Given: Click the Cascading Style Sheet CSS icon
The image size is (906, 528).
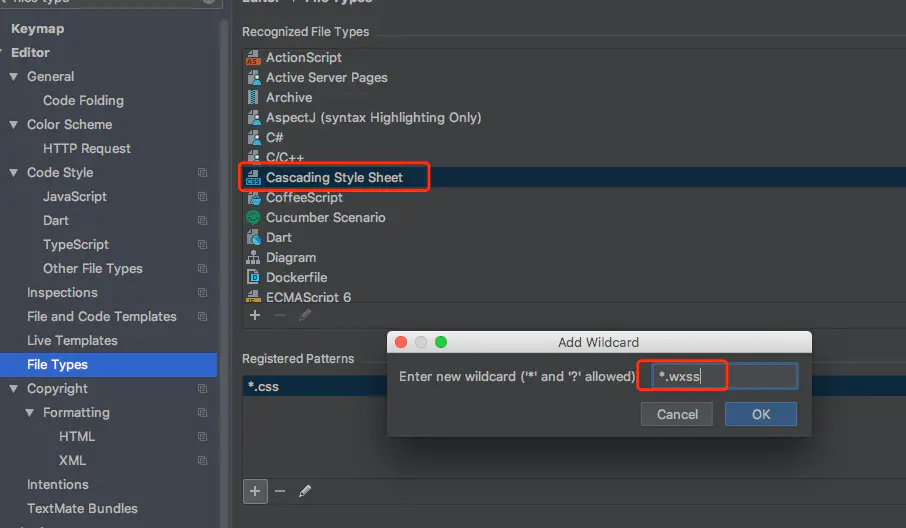Looking at the screenshot, I should (x=253, y=178).
